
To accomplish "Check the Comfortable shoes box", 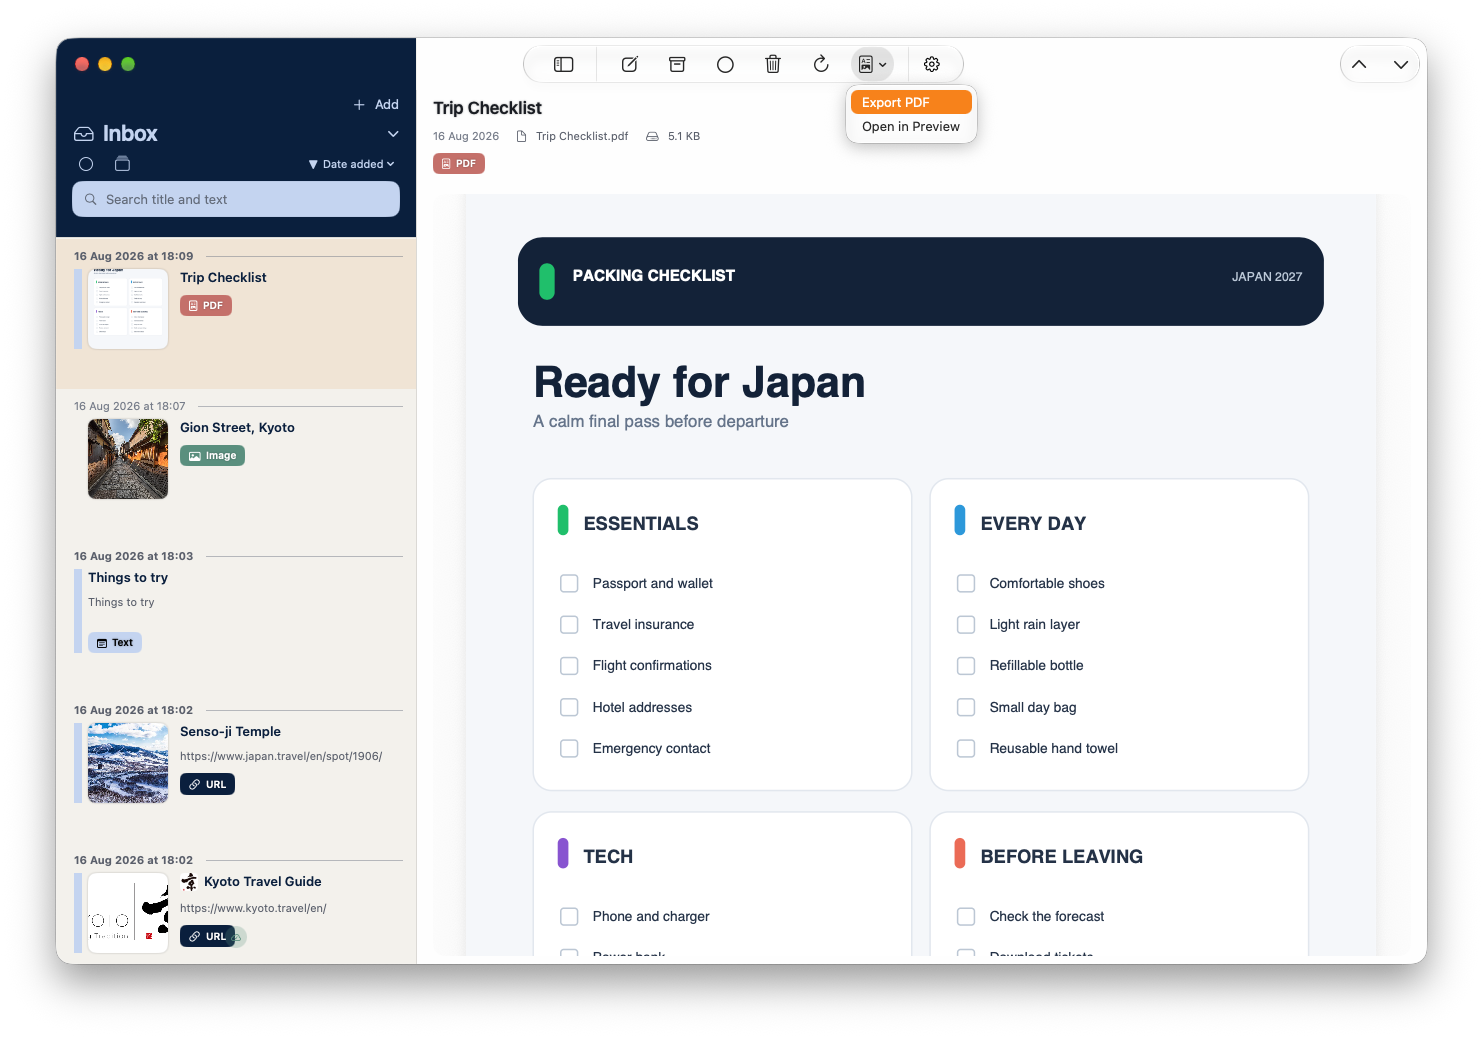I will (x=966, y=583).
